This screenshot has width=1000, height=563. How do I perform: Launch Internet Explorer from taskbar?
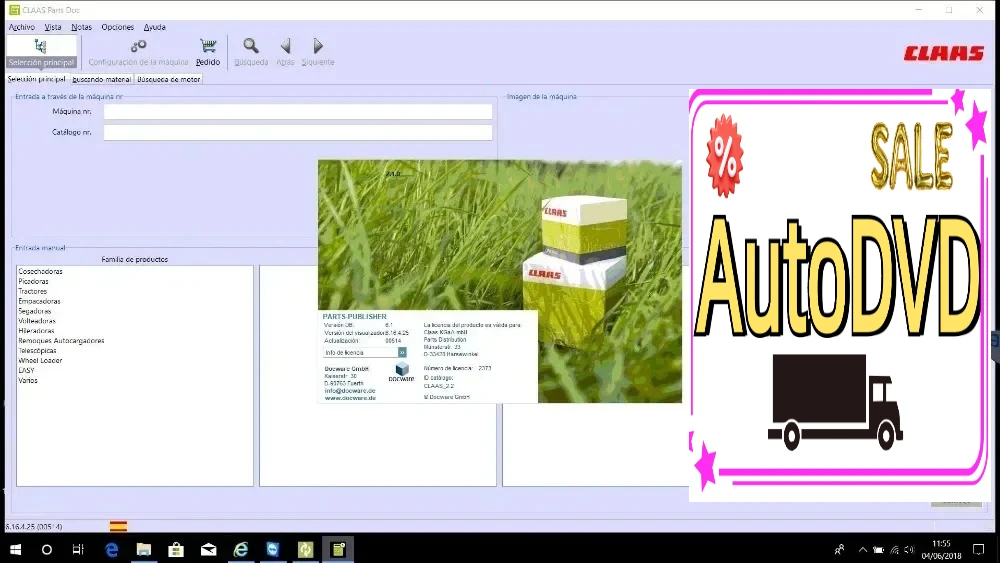[x=240, y=549]
